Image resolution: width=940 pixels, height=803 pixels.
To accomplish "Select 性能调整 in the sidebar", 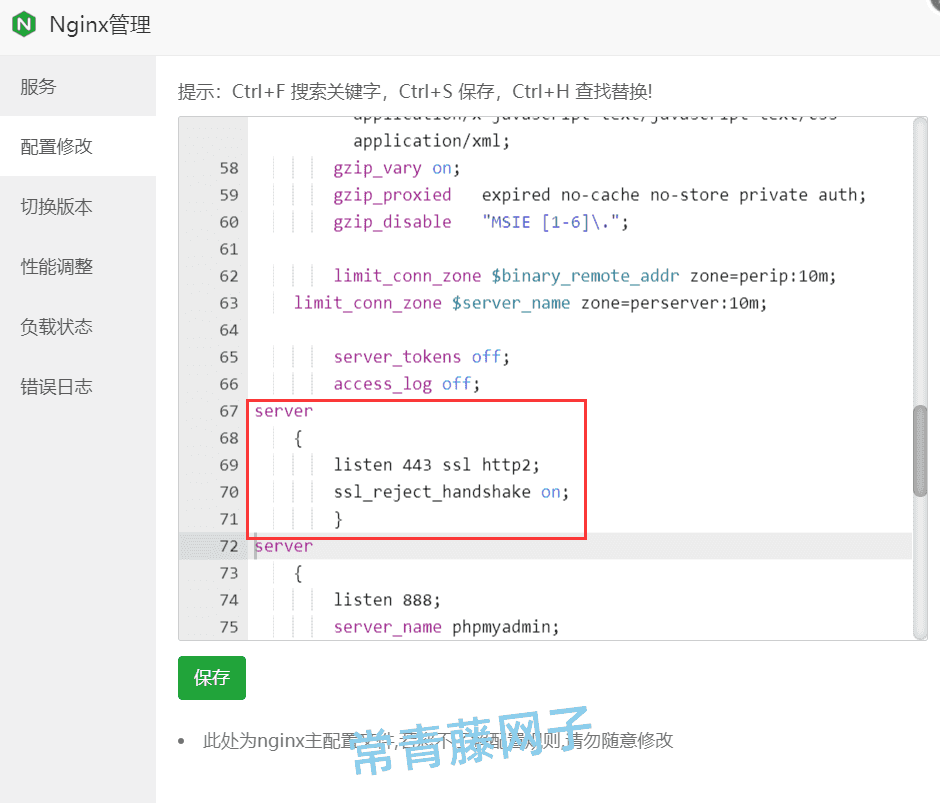I will 55,266.
